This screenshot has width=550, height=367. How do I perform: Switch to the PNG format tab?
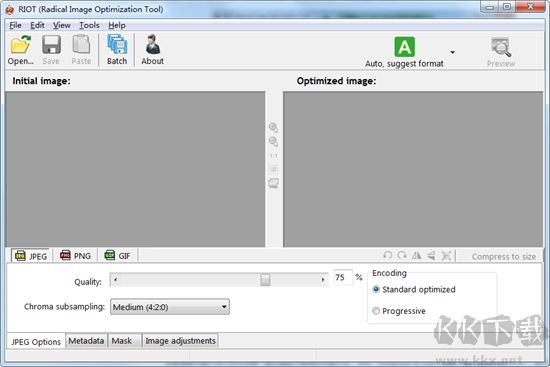pyautogui.click(x=75, y=255)
